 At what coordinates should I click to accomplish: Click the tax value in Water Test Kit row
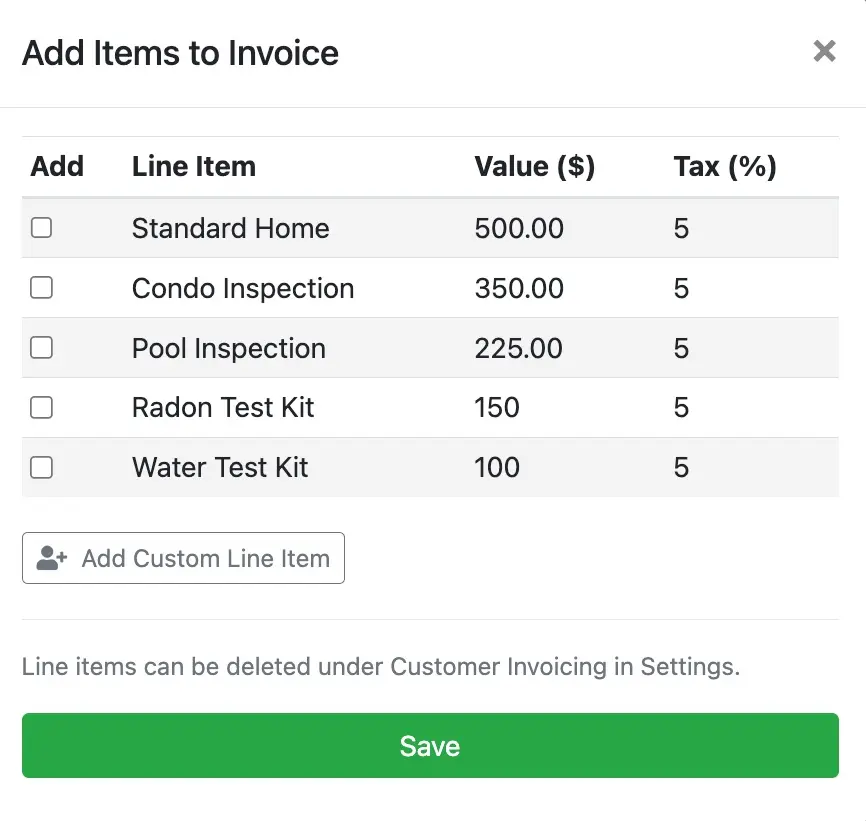point(681,468)
